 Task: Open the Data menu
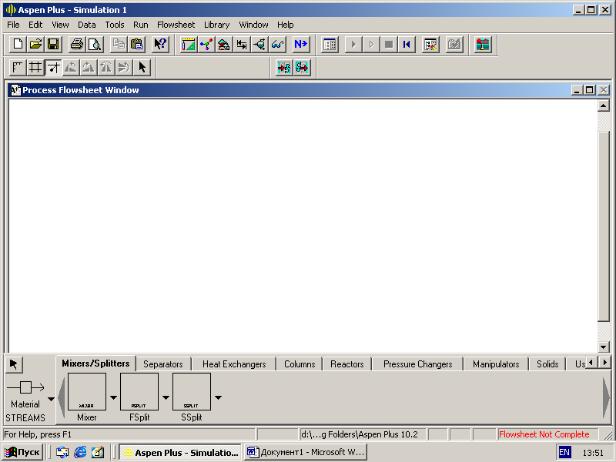click(x=87, y=25)
